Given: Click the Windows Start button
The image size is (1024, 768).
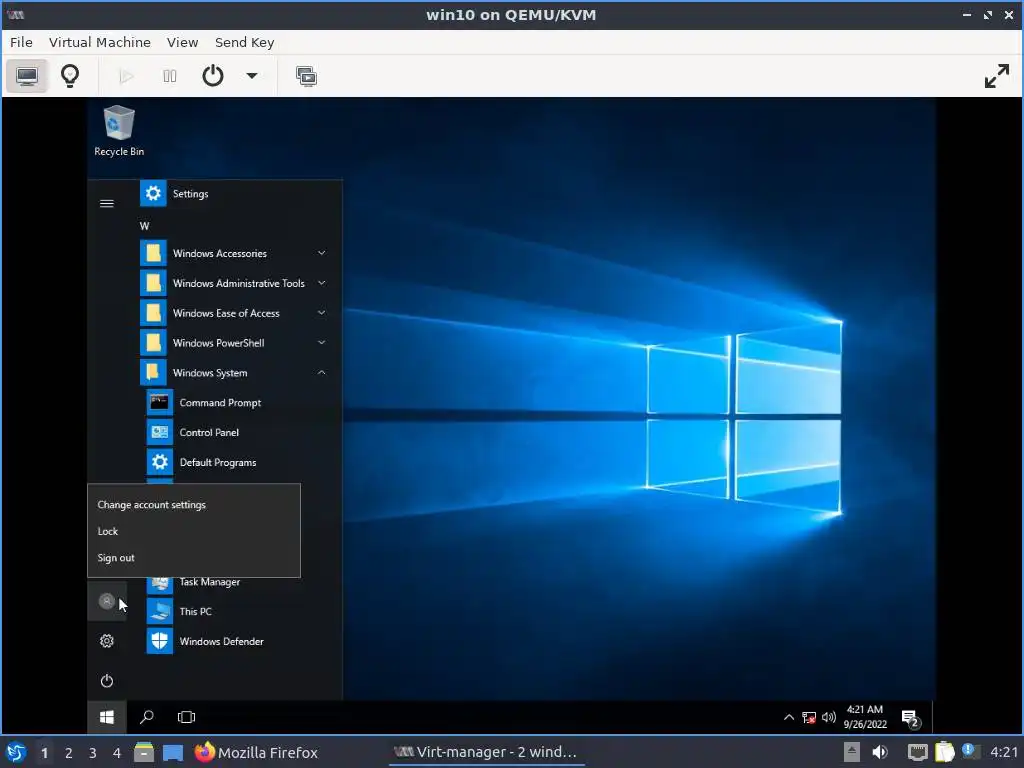Looking at the screenshot, I should click(106, 717).
